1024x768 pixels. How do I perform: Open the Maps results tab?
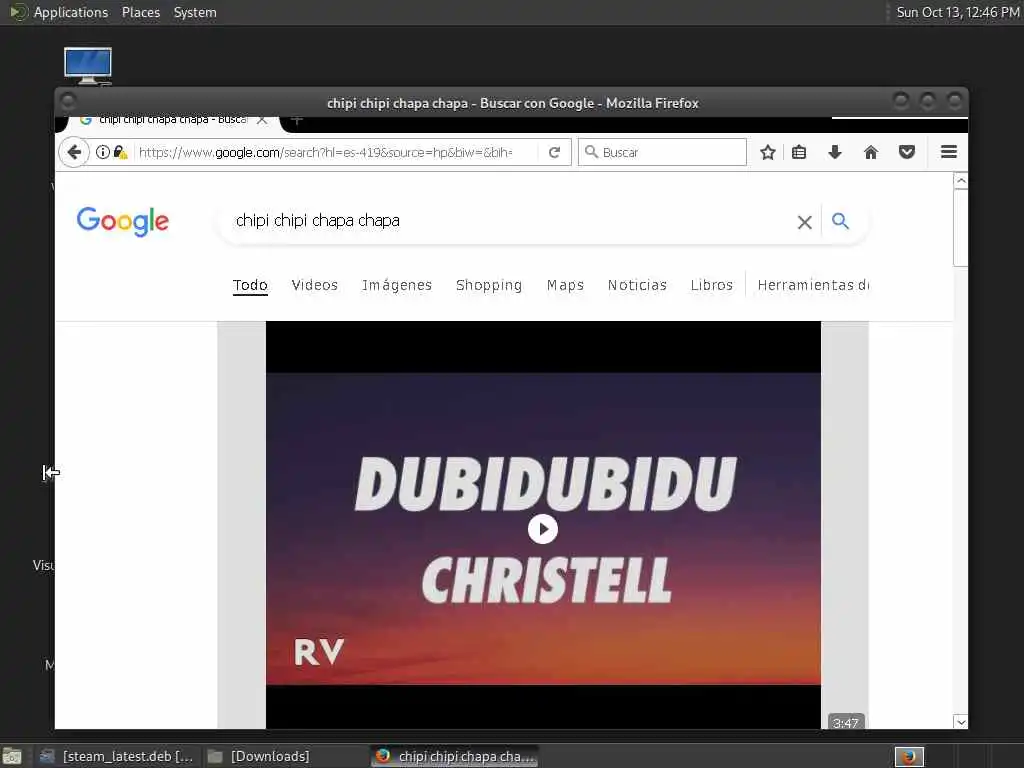point(566,285)
